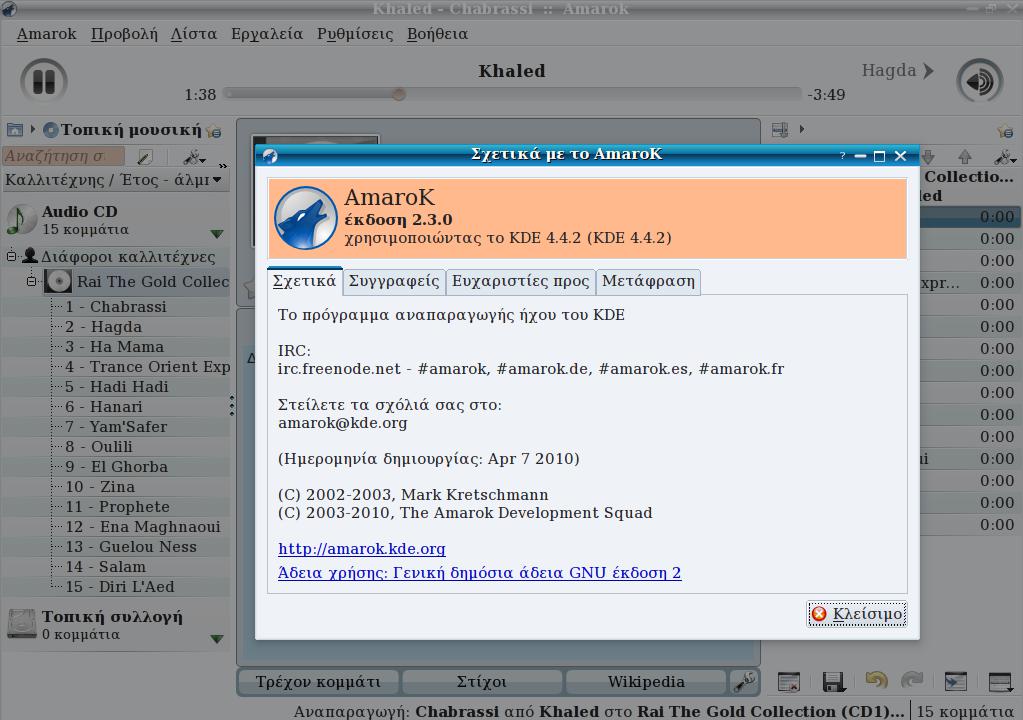1023x720 pixels.
Task: Open the Λίστα menu
Action: pyautogui.click(x=194, y=34)
